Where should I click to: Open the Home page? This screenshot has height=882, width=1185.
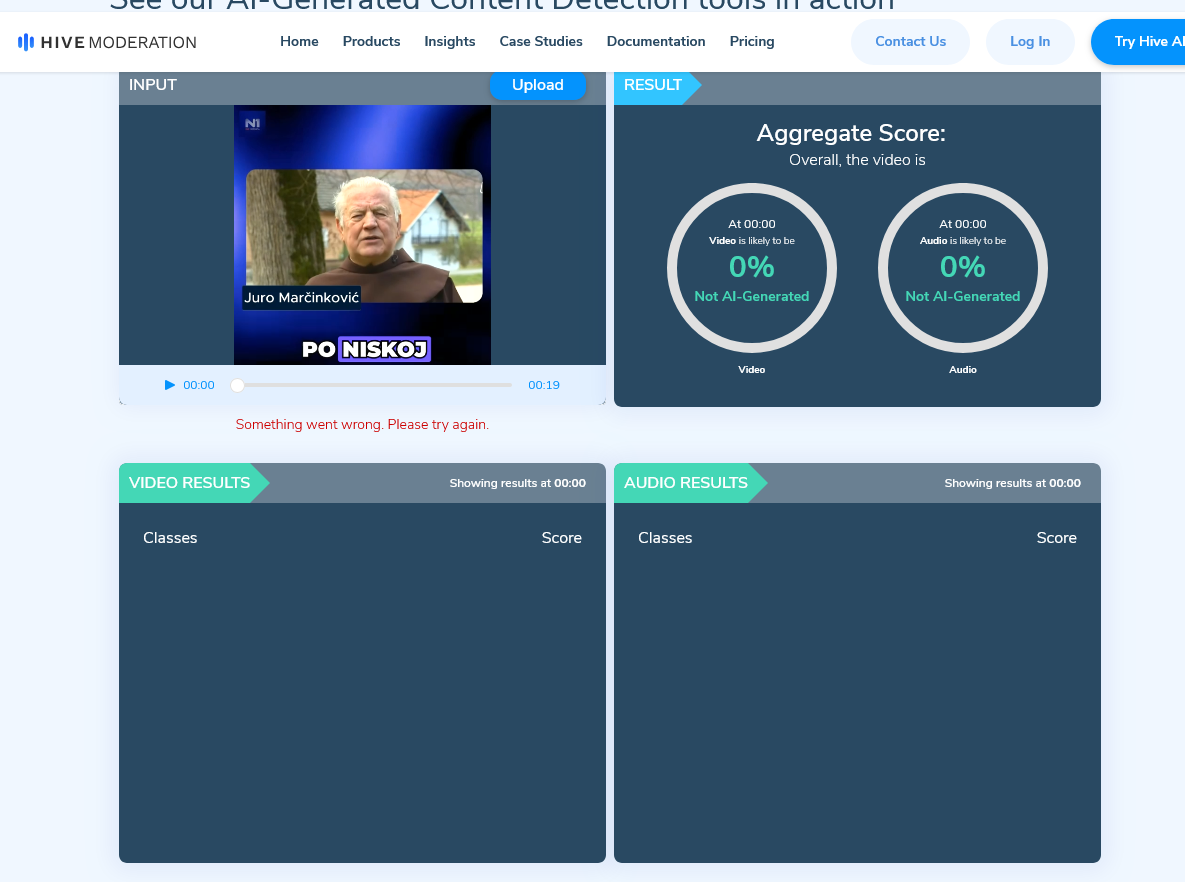click(299, 41)
